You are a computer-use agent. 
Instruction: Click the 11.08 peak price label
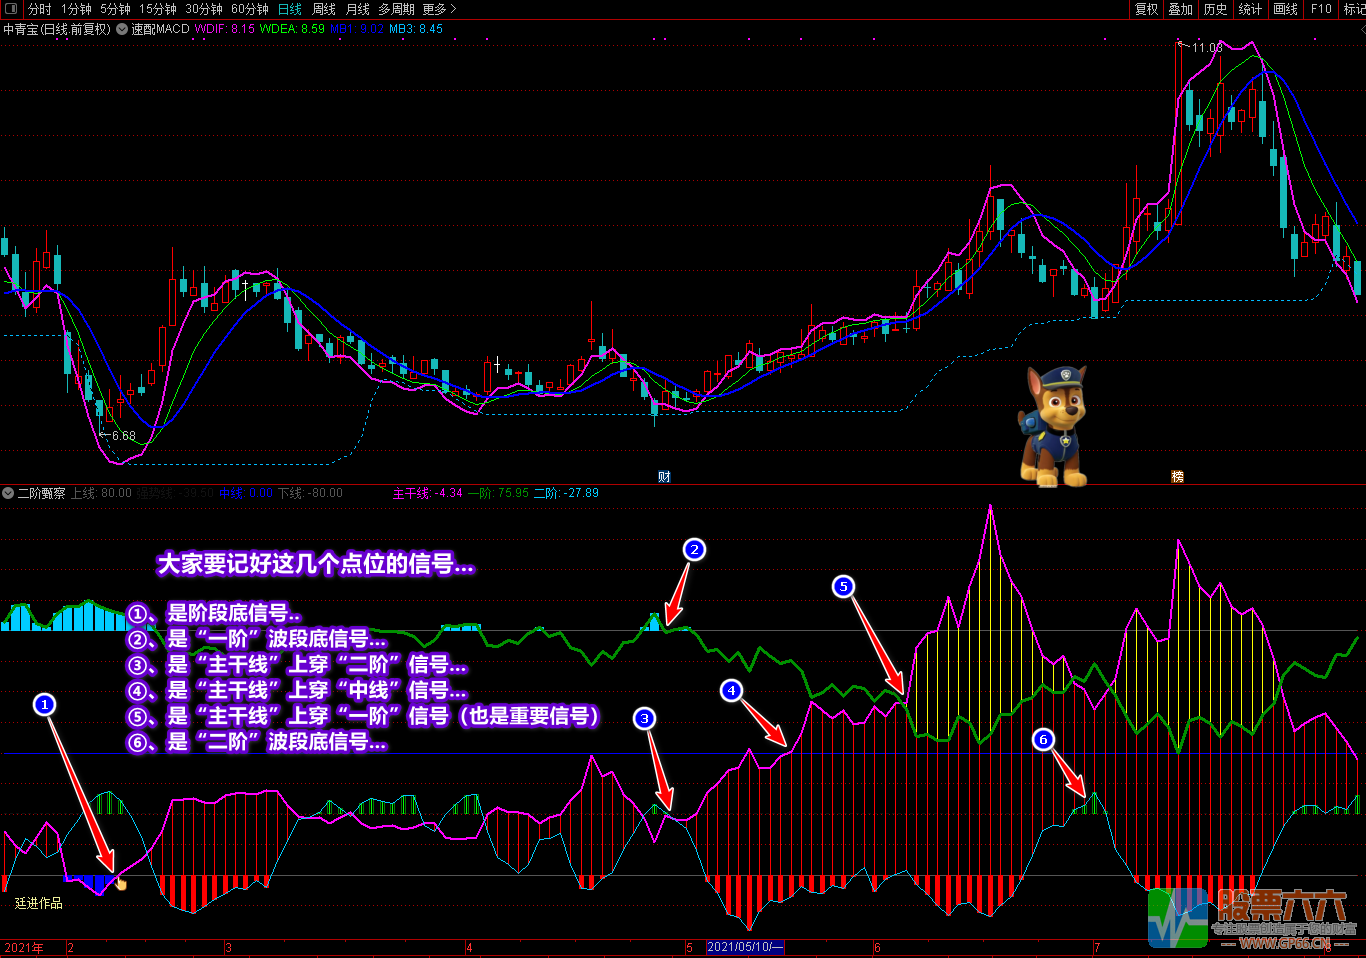(x=1206, y=47)
